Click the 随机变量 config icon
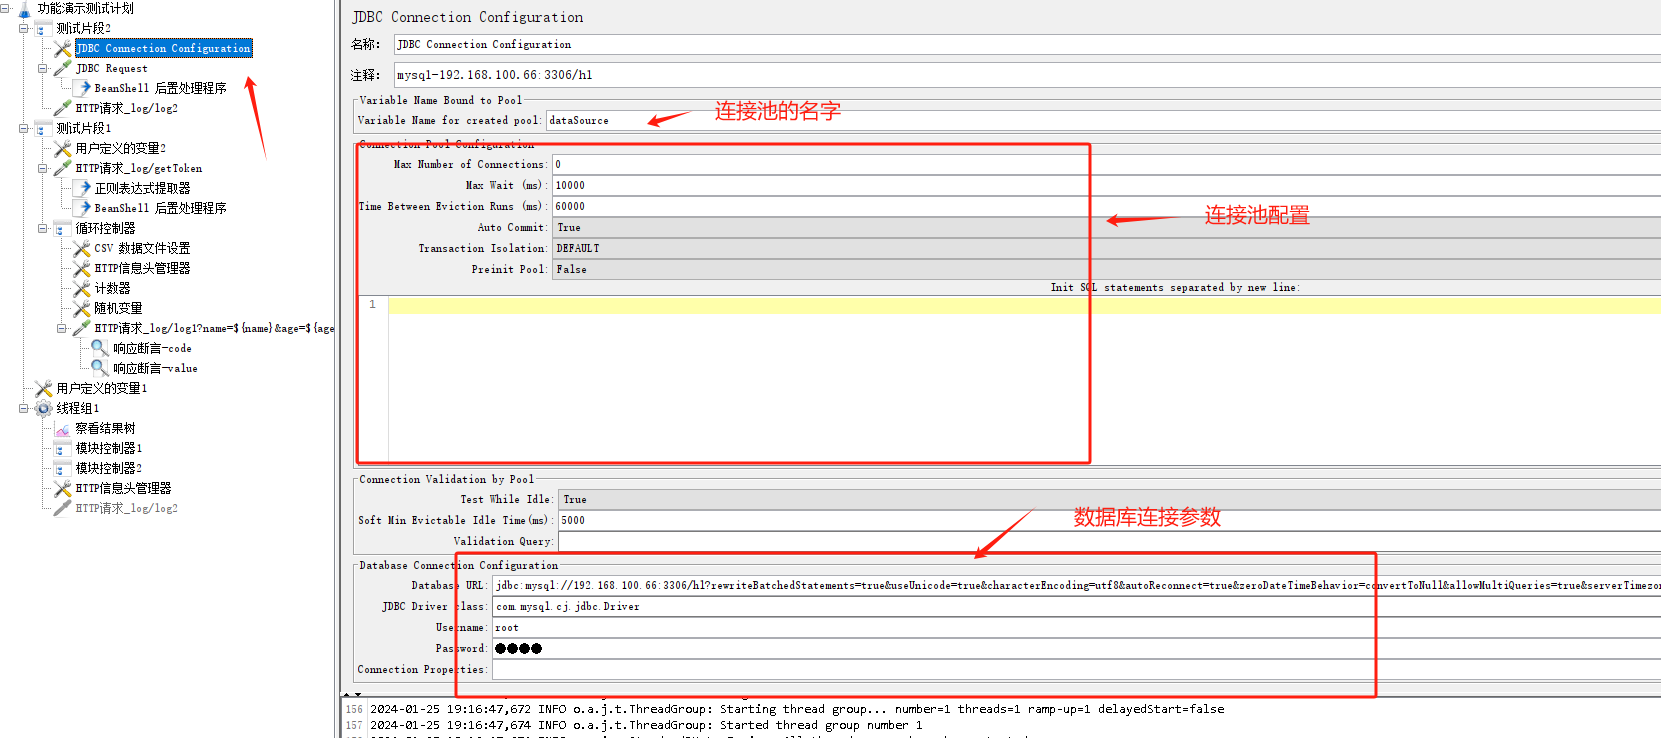The width and height of the screenshot is (1661, 738). 82,308
